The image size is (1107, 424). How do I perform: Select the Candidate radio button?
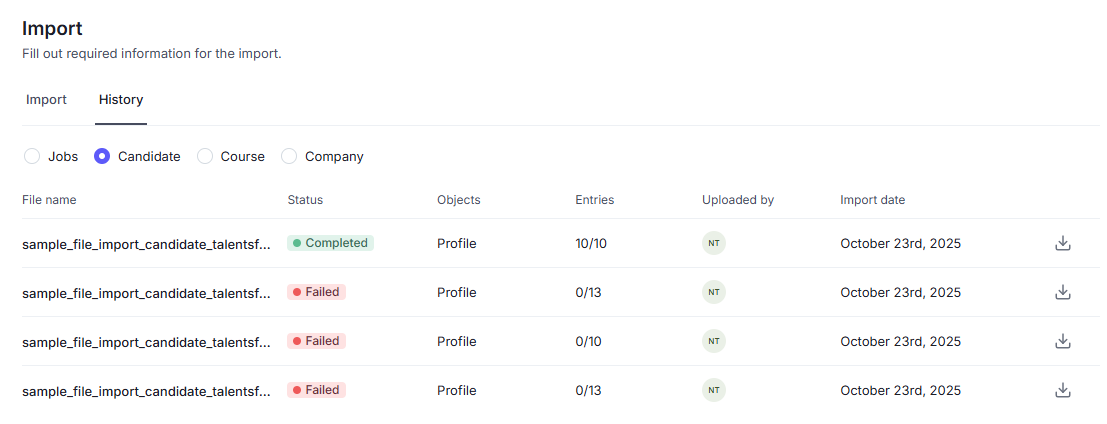tap(102, 156)
